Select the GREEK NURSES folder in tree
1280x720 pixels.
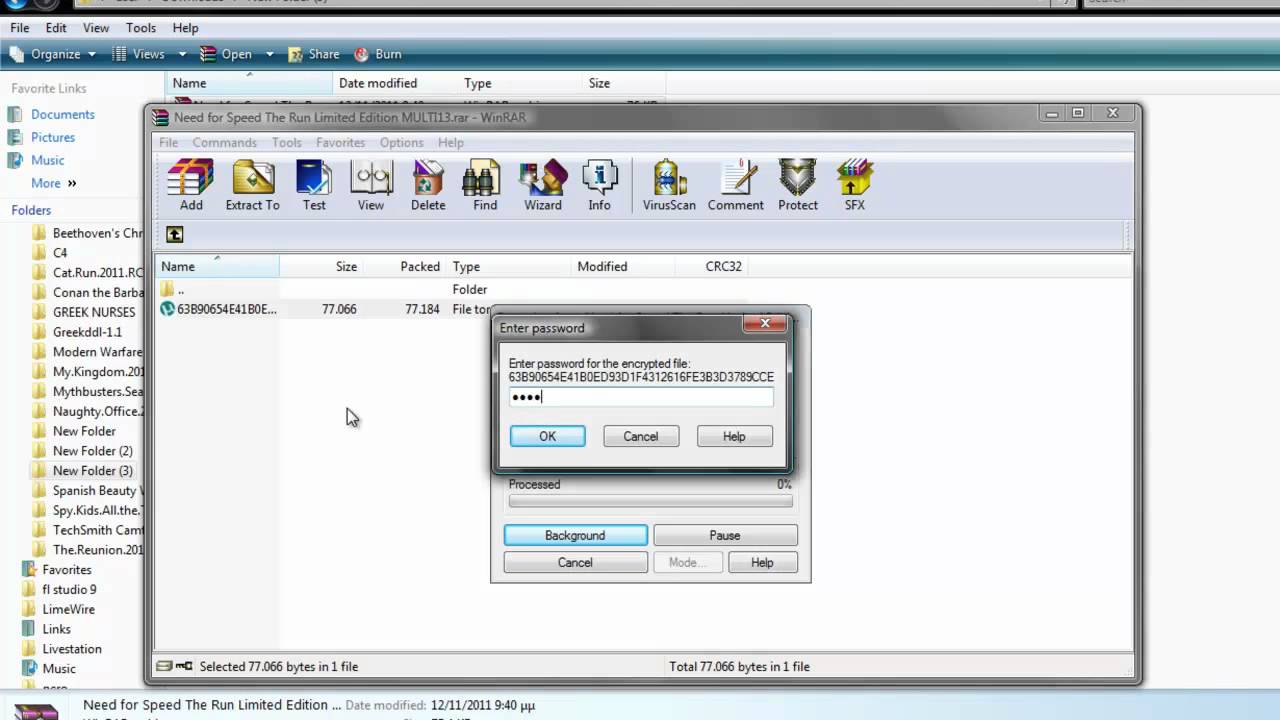click(x=93, y=312)
